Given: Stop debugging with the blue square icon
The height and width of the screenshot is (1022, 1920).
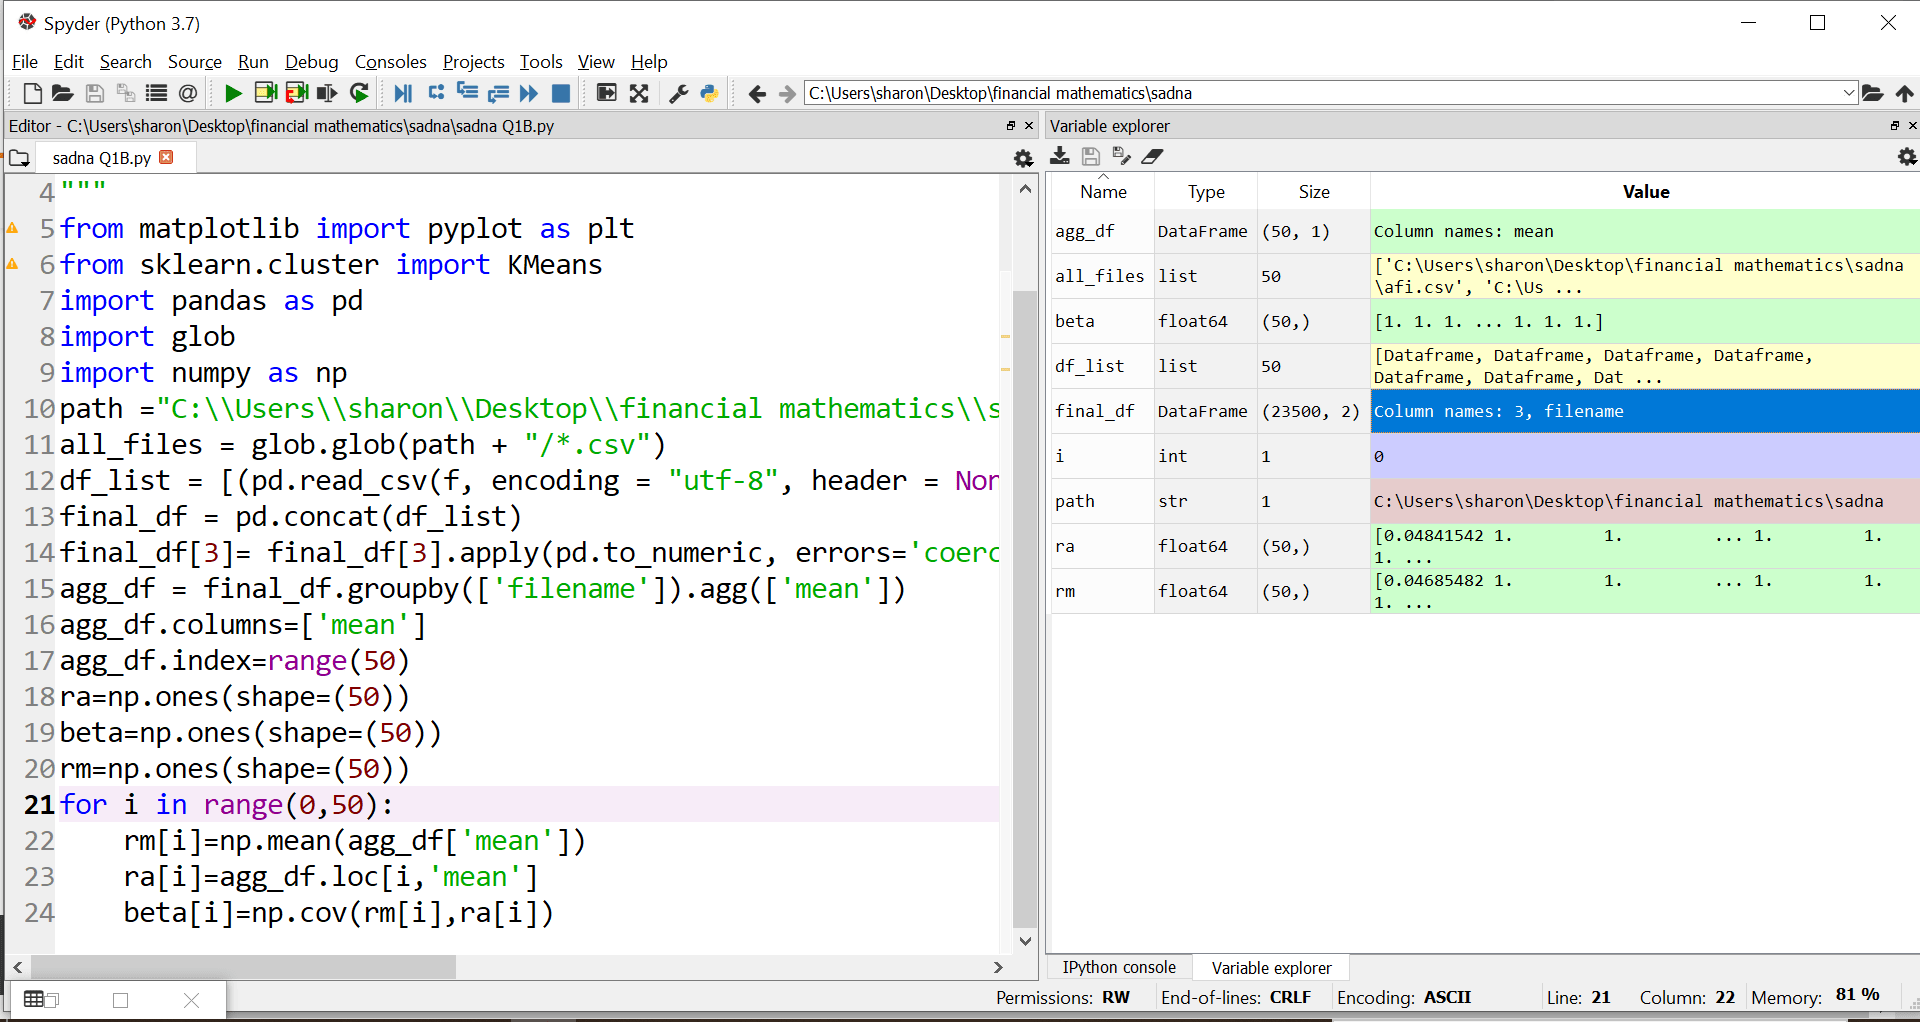Looking at the screenshot, I should [x=561, y=93].
